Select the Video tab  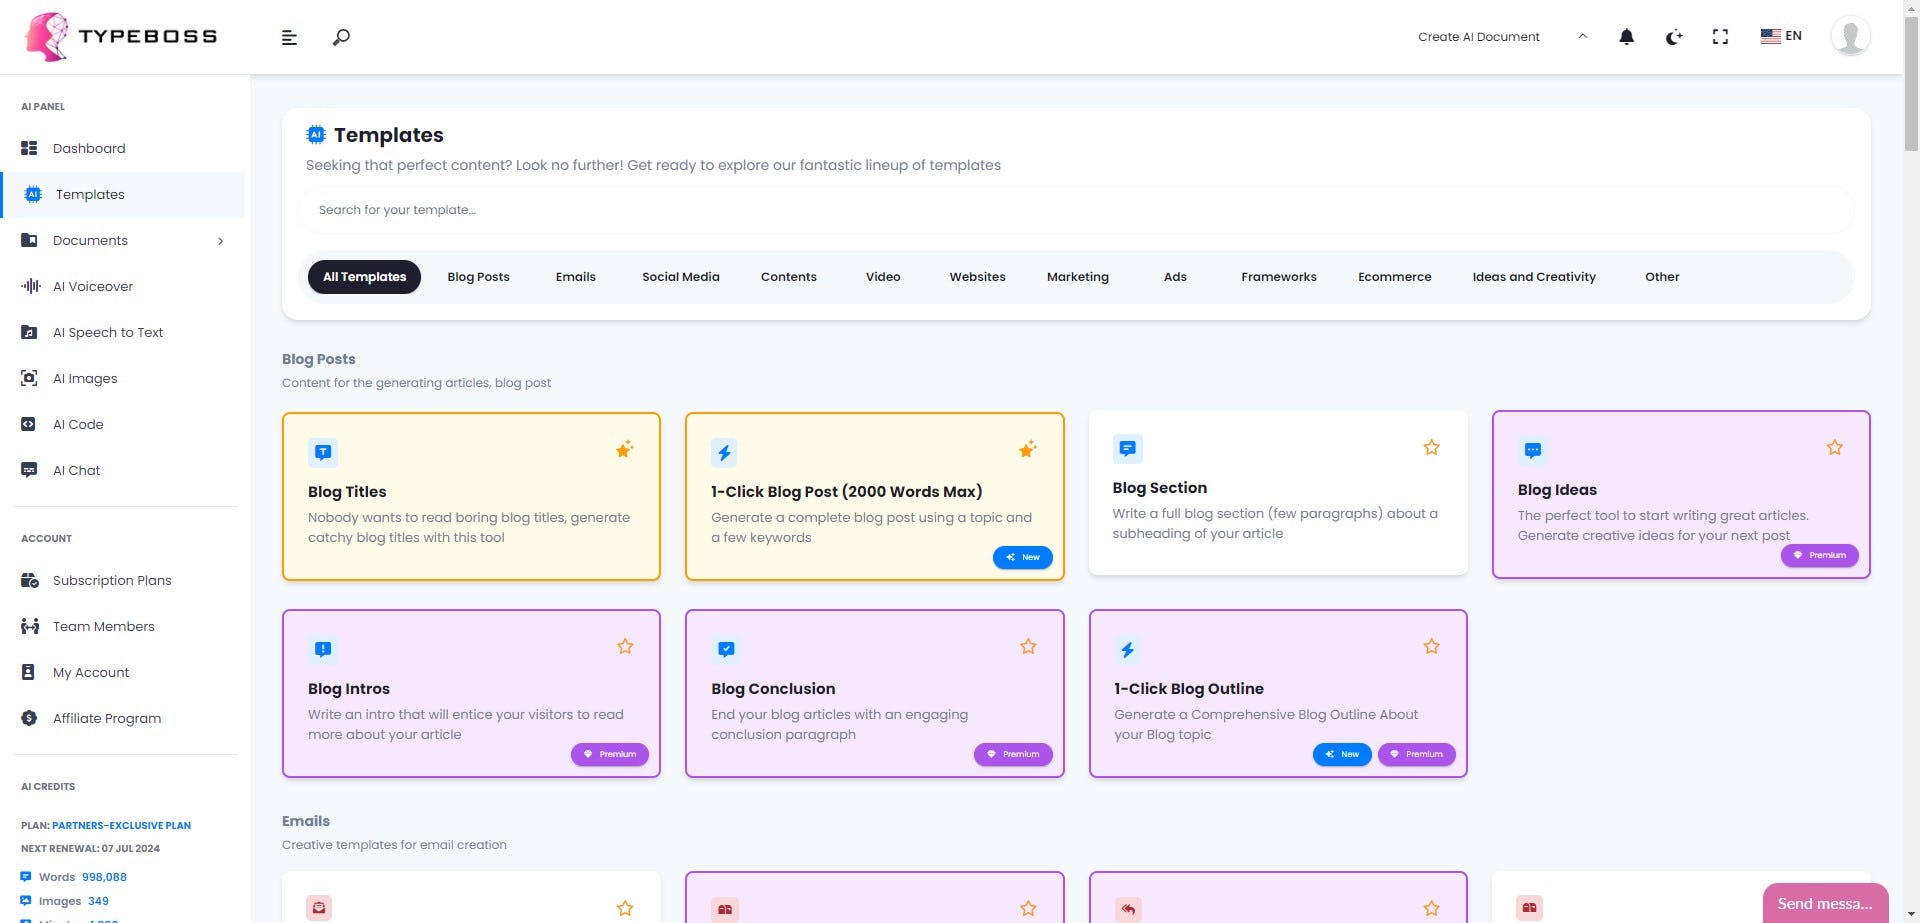point(883,277)
